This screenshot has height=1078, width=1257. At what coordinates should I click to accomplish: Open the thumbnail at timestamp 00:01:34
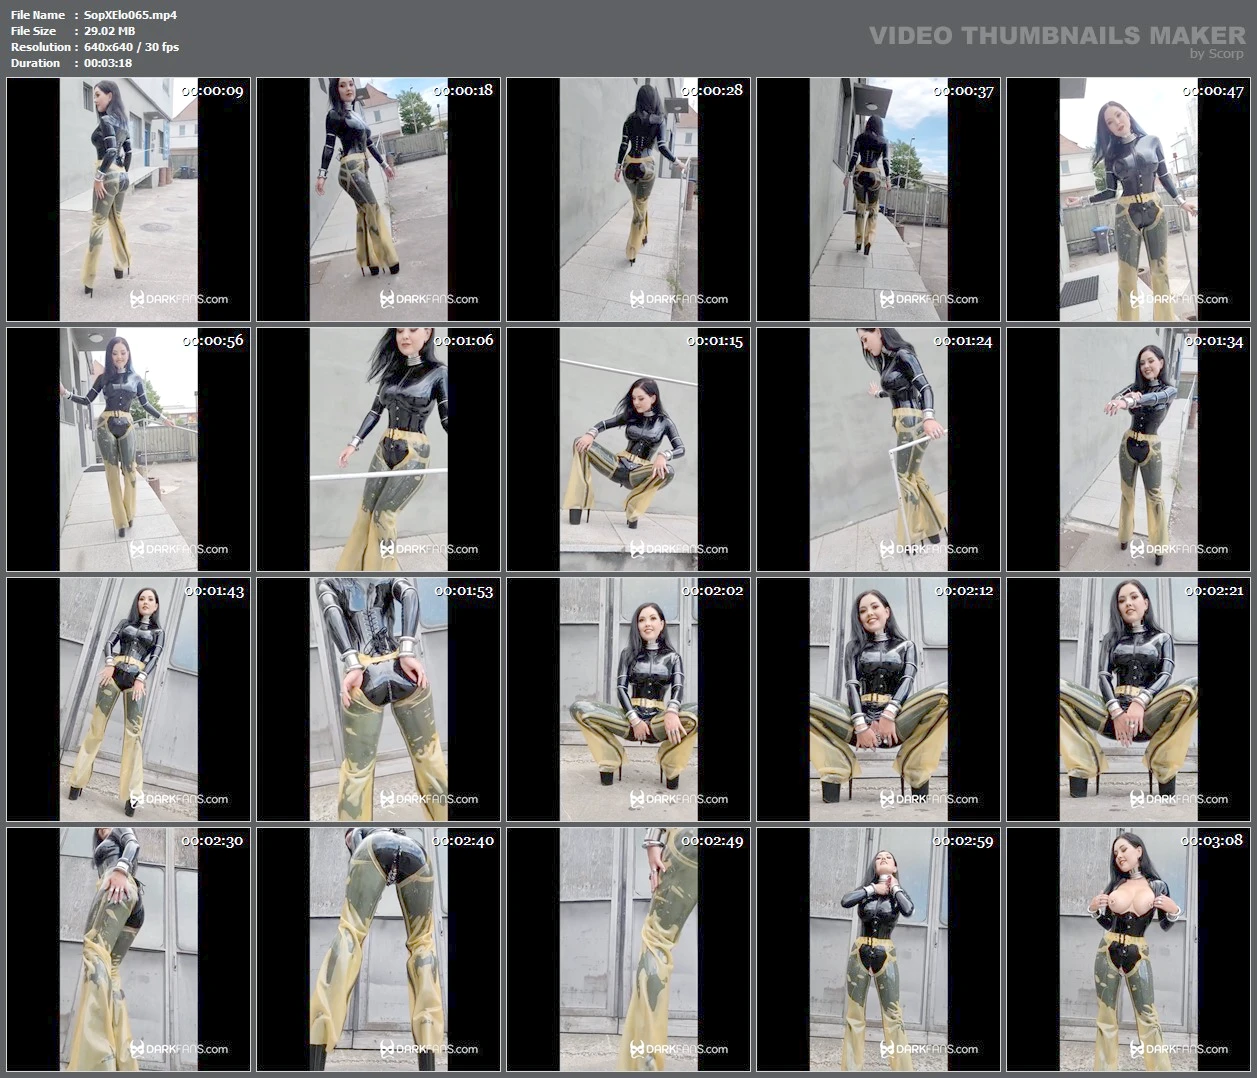pyautogui.click(x=1128, y=449)
